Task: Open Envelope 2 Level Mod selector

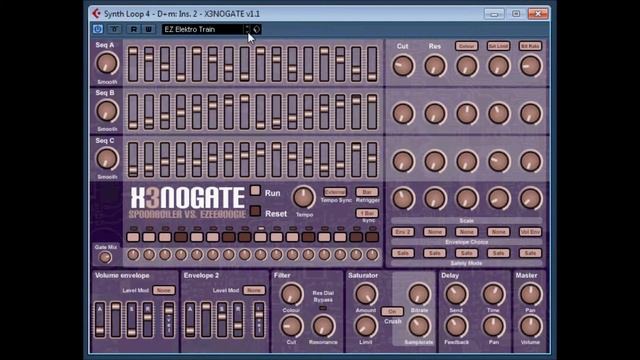Action: (x=254, y=290)
